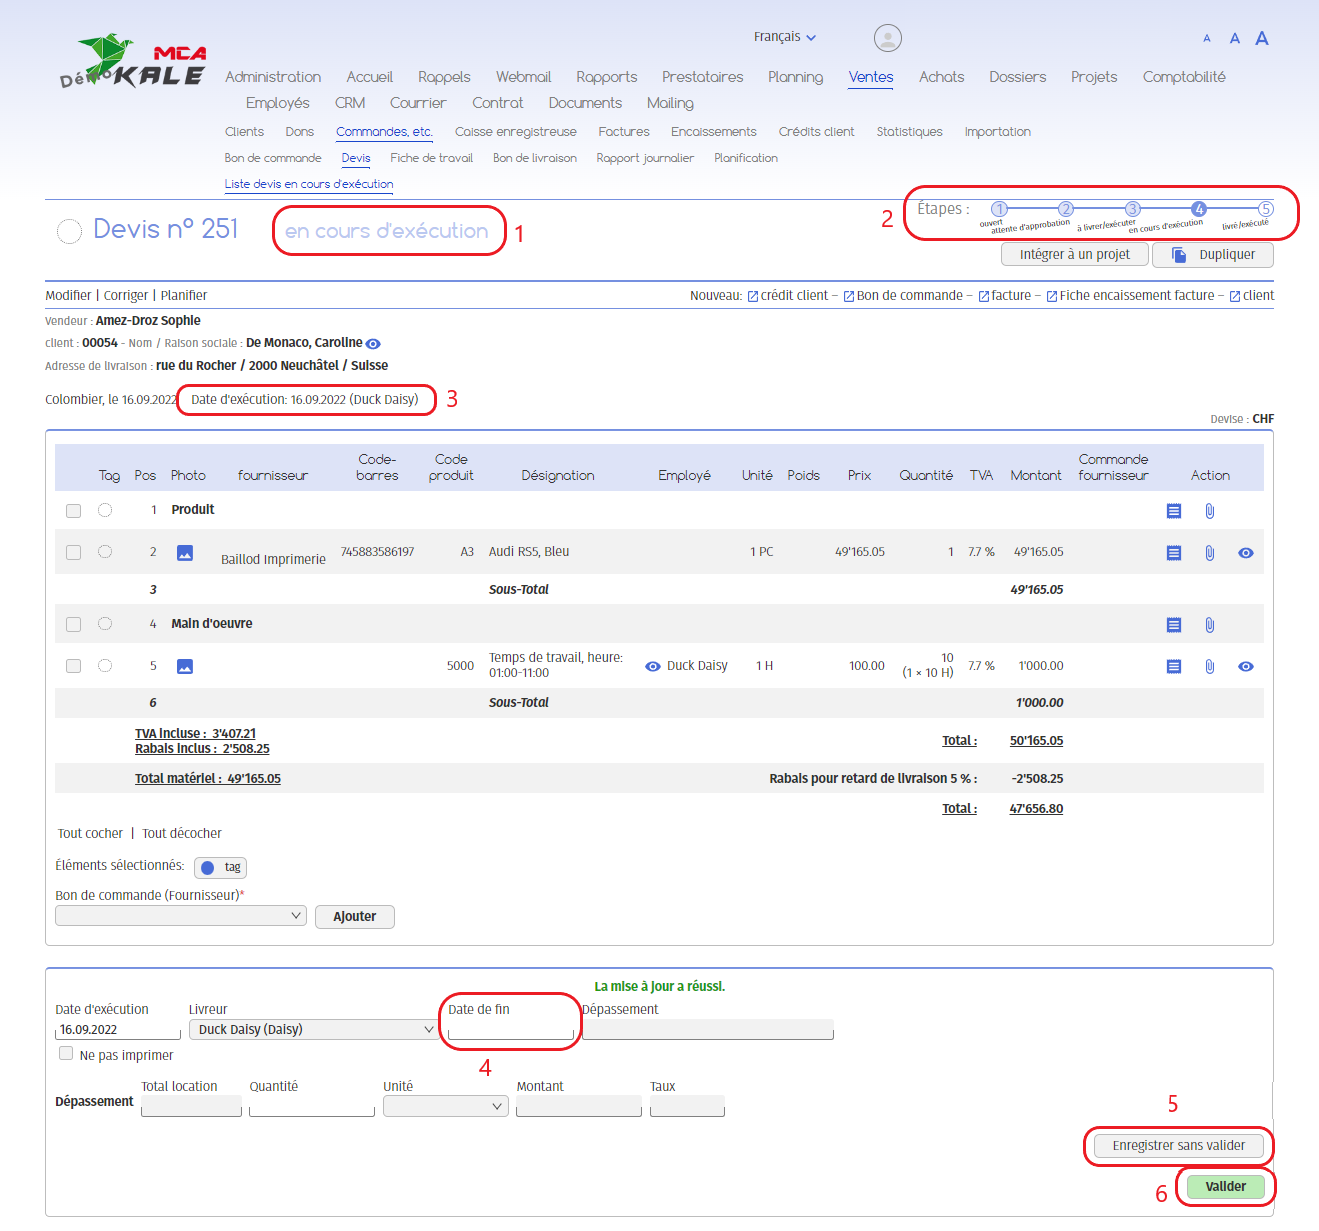Click the user profile avatar icon
1319x1231 pixels.
point(887,38)
